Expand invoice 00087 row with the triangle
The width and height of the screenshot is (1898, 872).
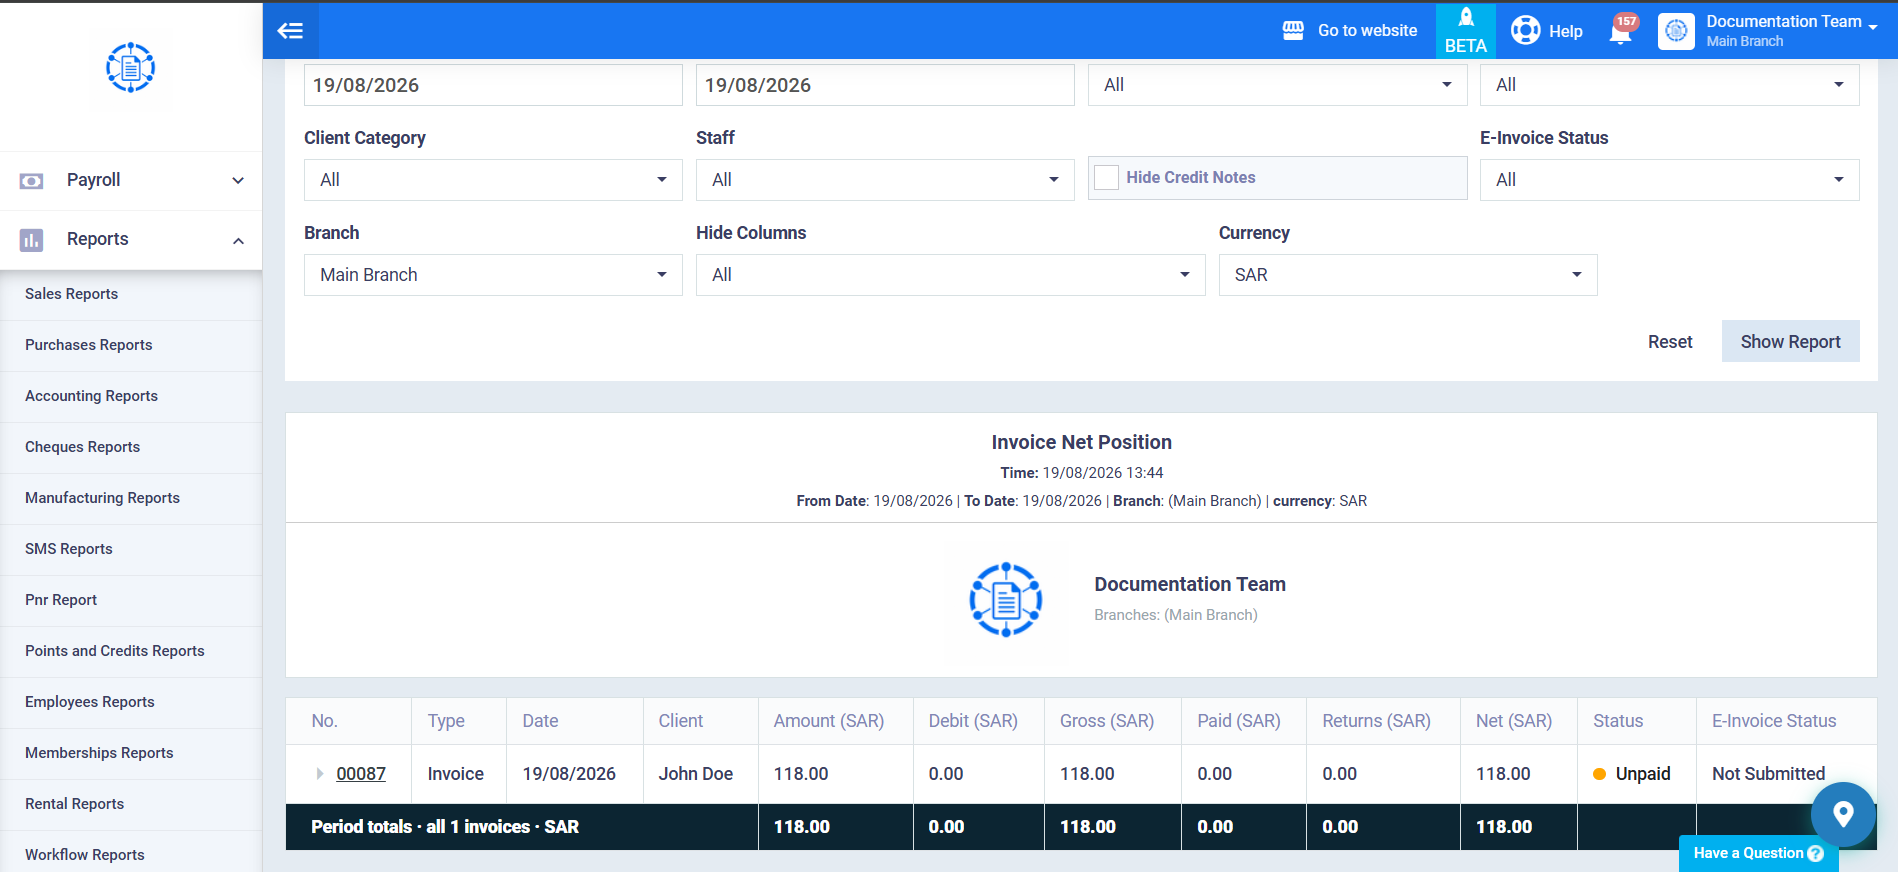point(320,774)
